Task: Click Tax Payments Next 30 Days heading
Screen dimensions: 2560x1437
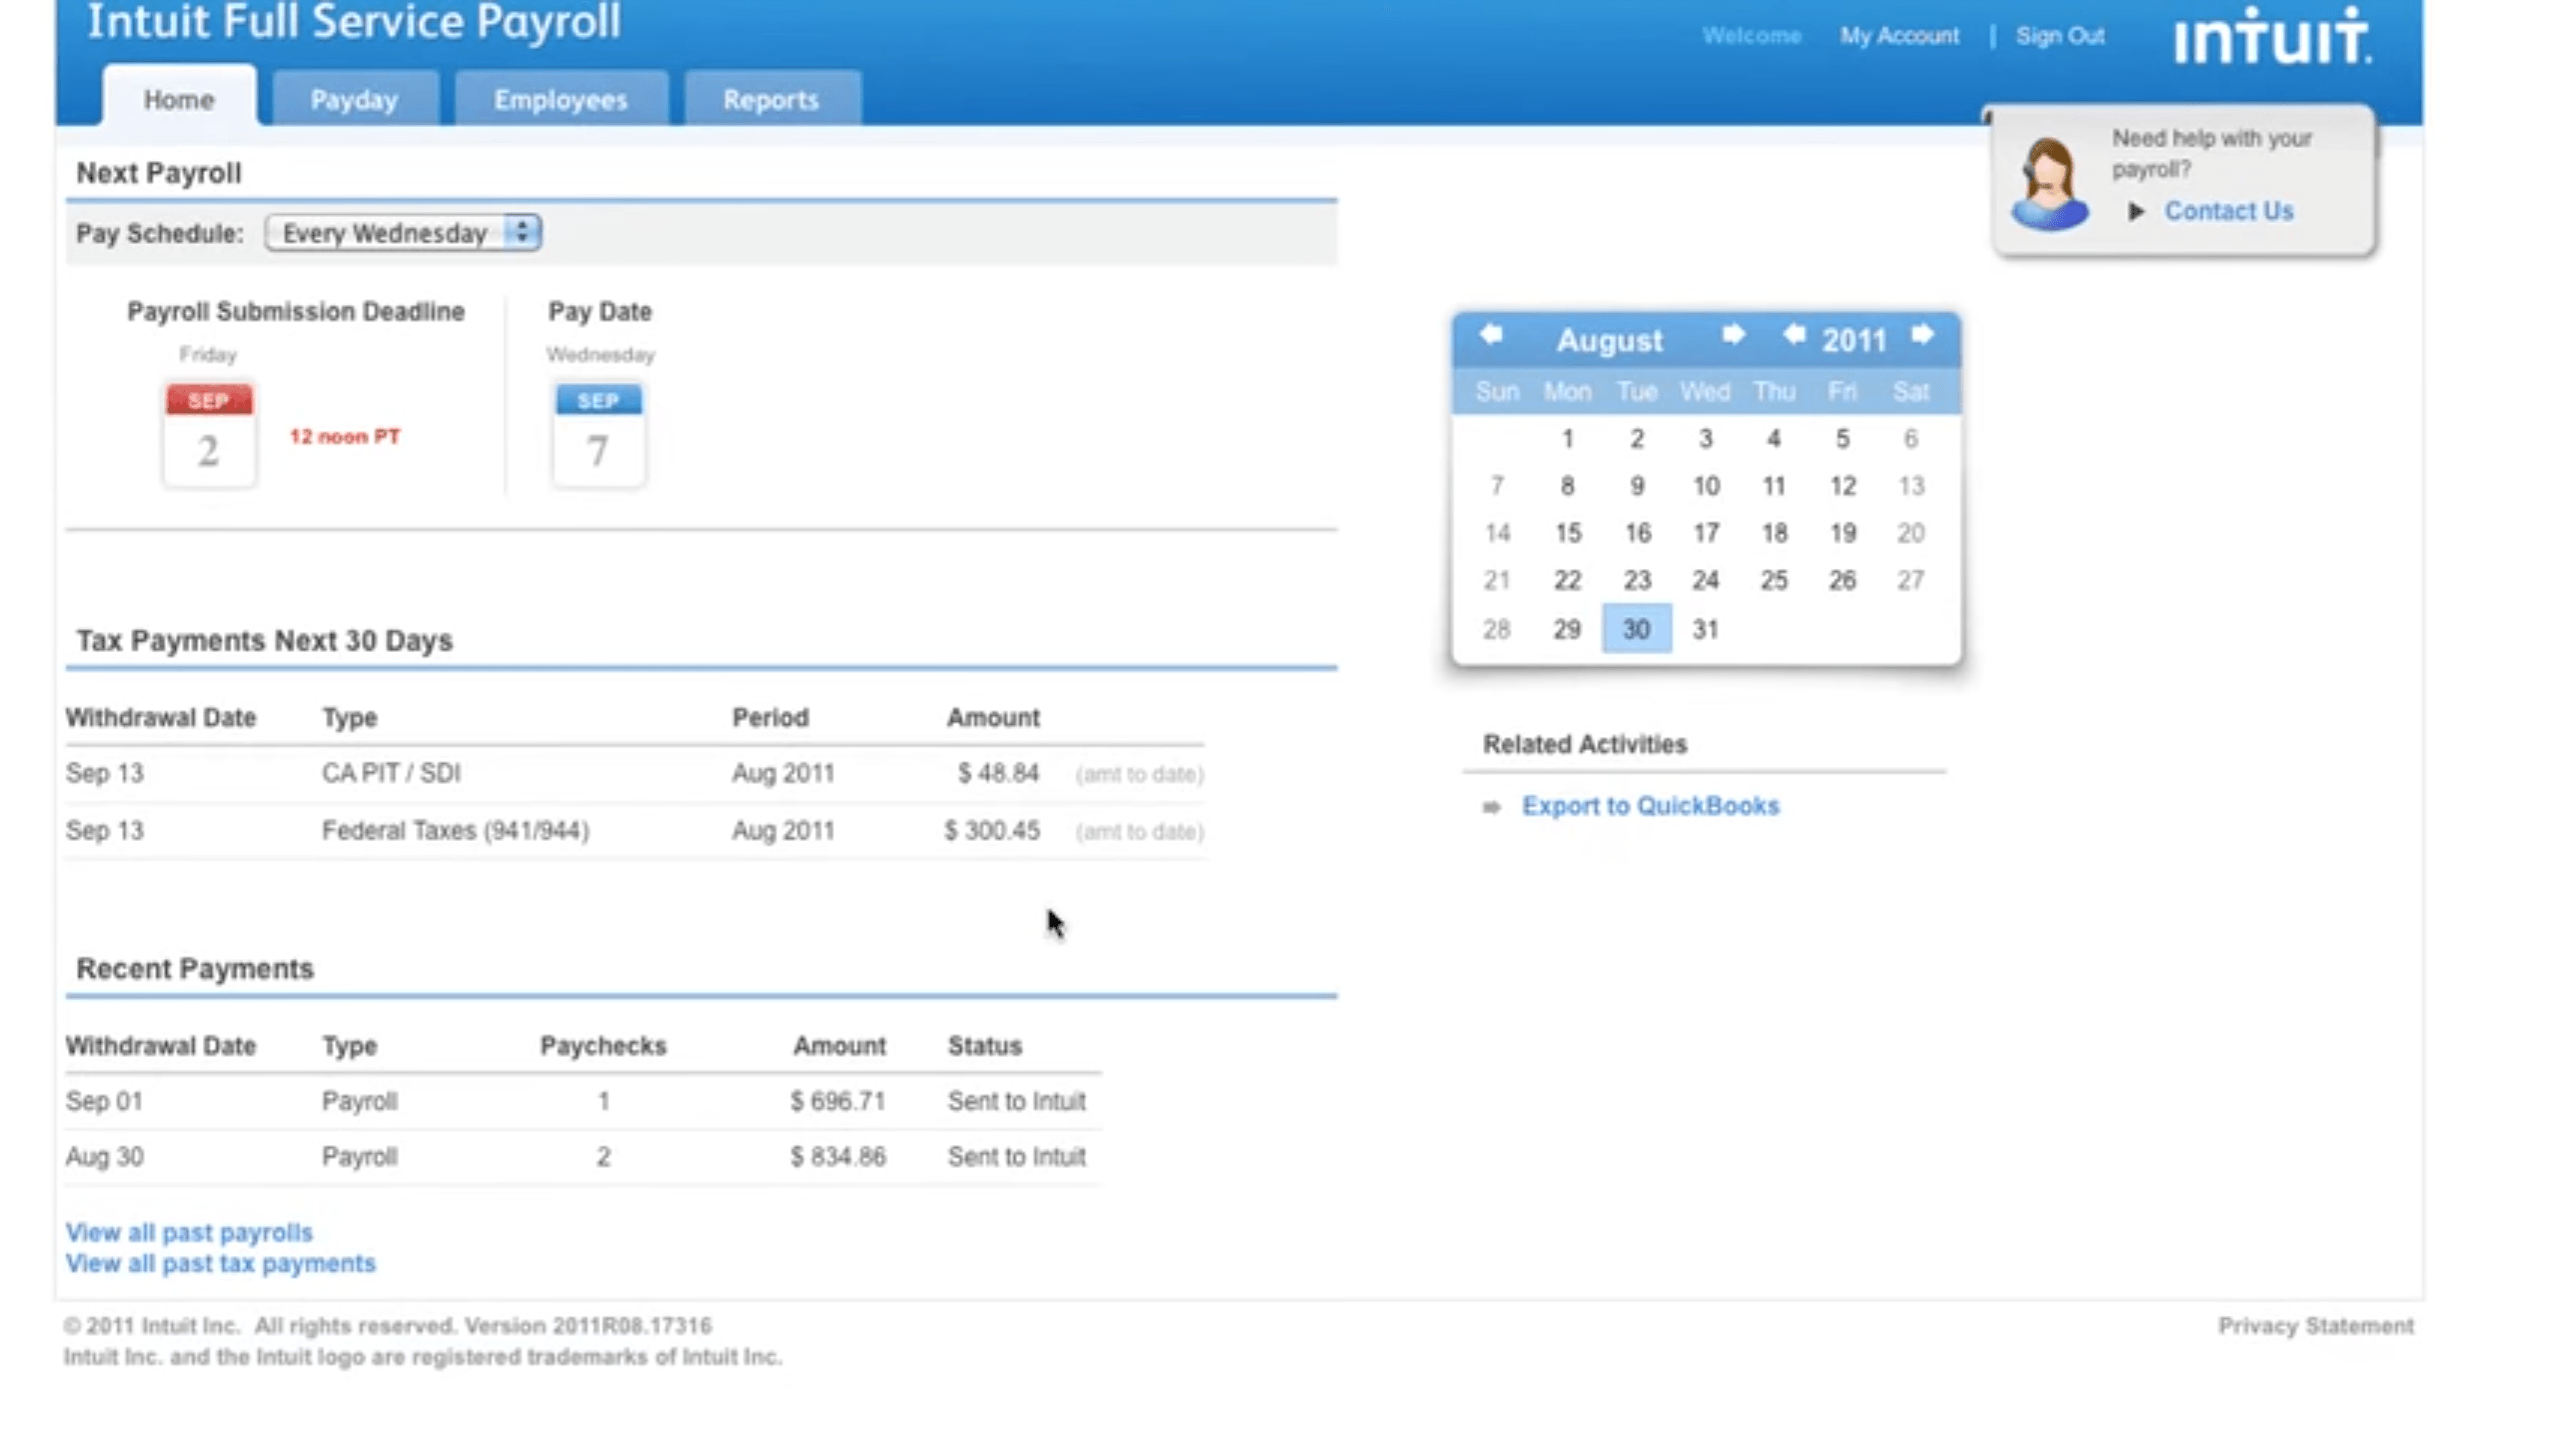Action: tap(264, 640)
